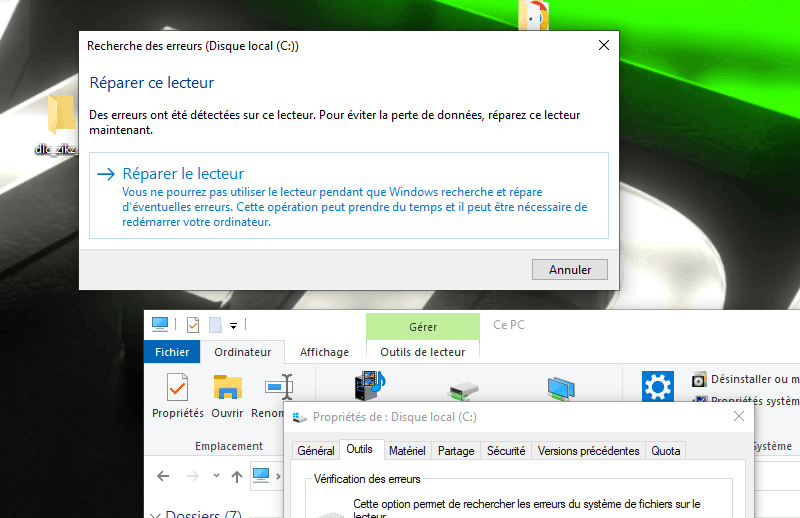Open the Affichage ribbon tab
800x518 pixels.
[324, 352]
